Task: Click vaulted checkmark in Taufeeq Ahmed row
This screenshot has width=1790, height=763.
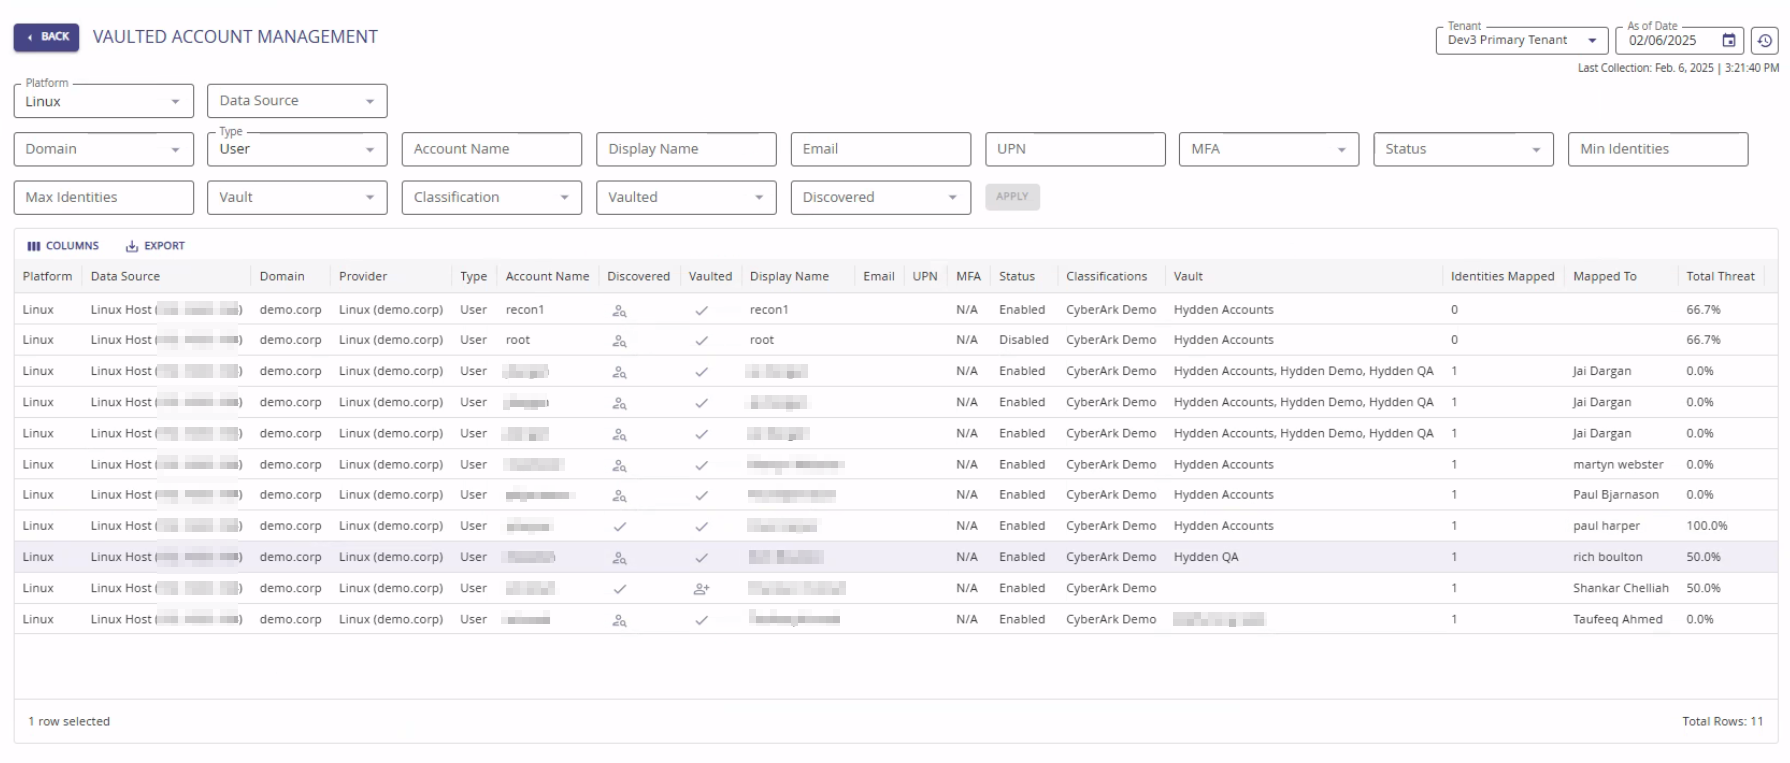Action: [x=702, y=621]
